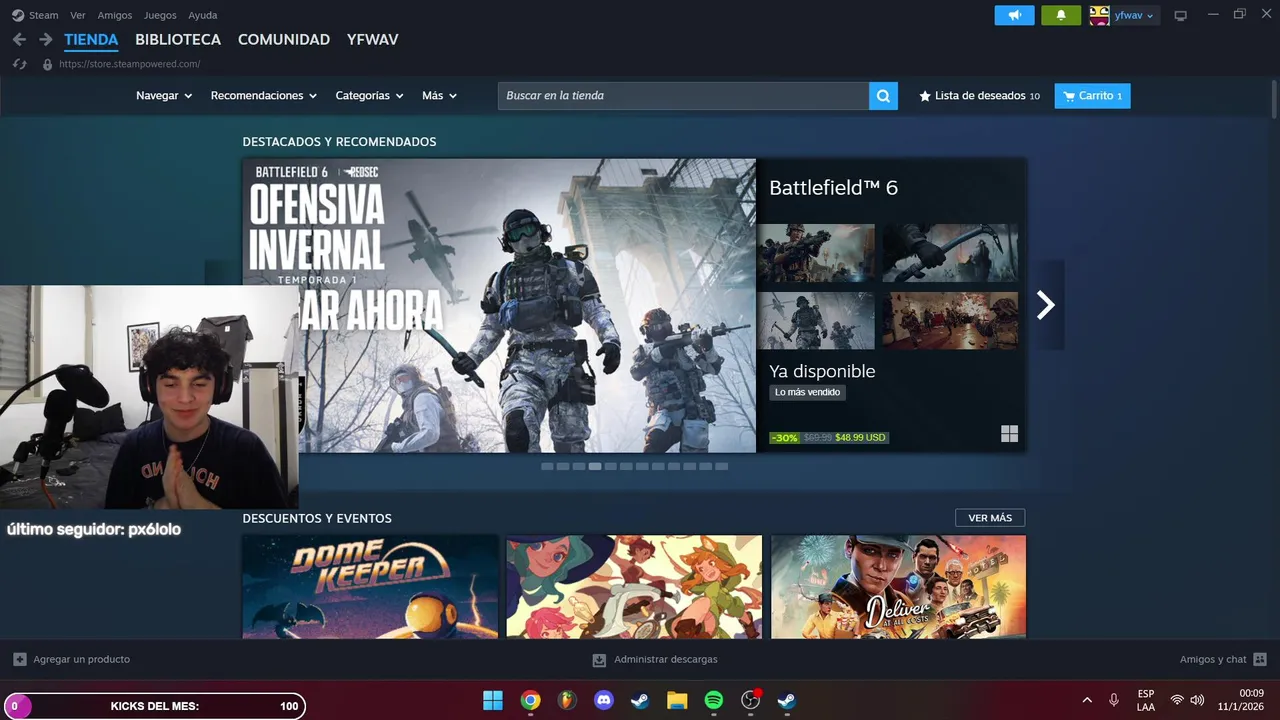Open the Deliver At All Costs card
The image size is (1280, 720).
pos(898,587)
